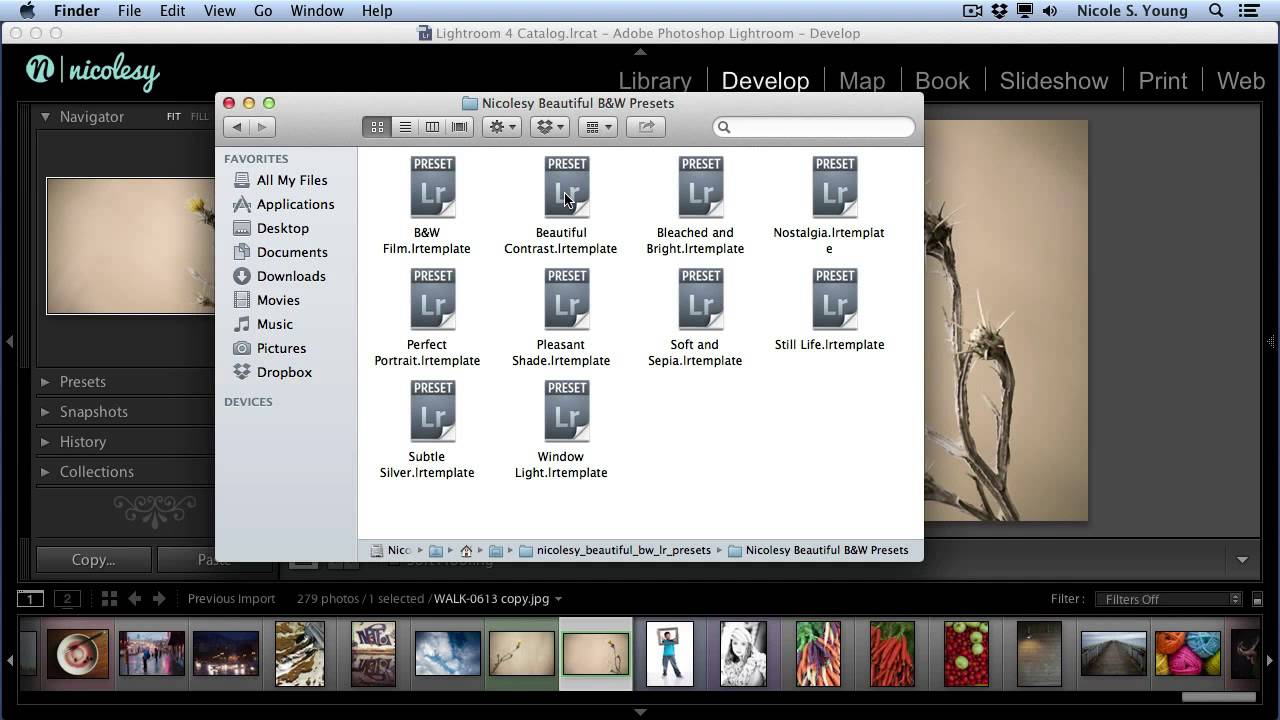Open grid view icon in filmstrip bar
Image resolution: width=1280 pixels, height=720 pixels.
click(x=109, y=599)
